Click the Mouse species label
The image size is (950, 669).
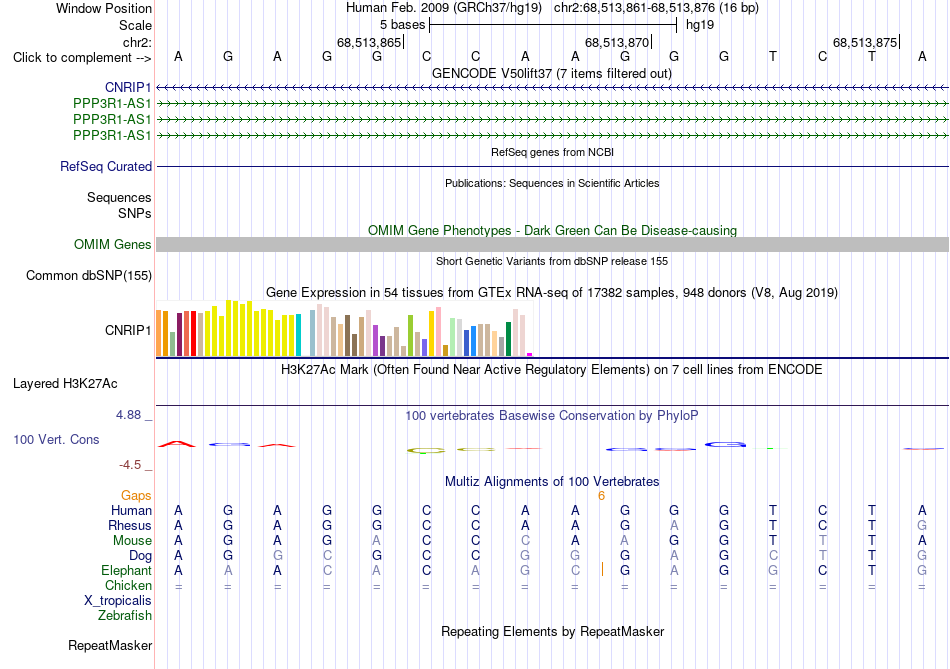pos(132,541)
